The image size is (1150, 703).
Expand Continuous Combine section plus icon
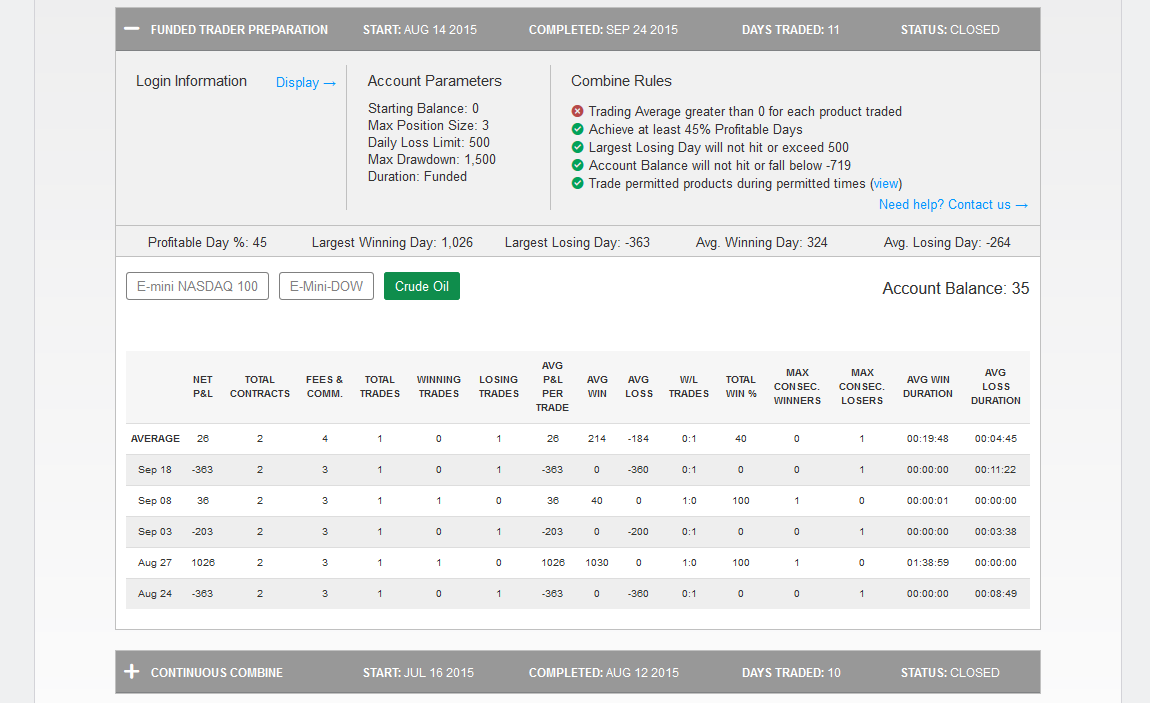pyautogui.click(x=131, y=671)
